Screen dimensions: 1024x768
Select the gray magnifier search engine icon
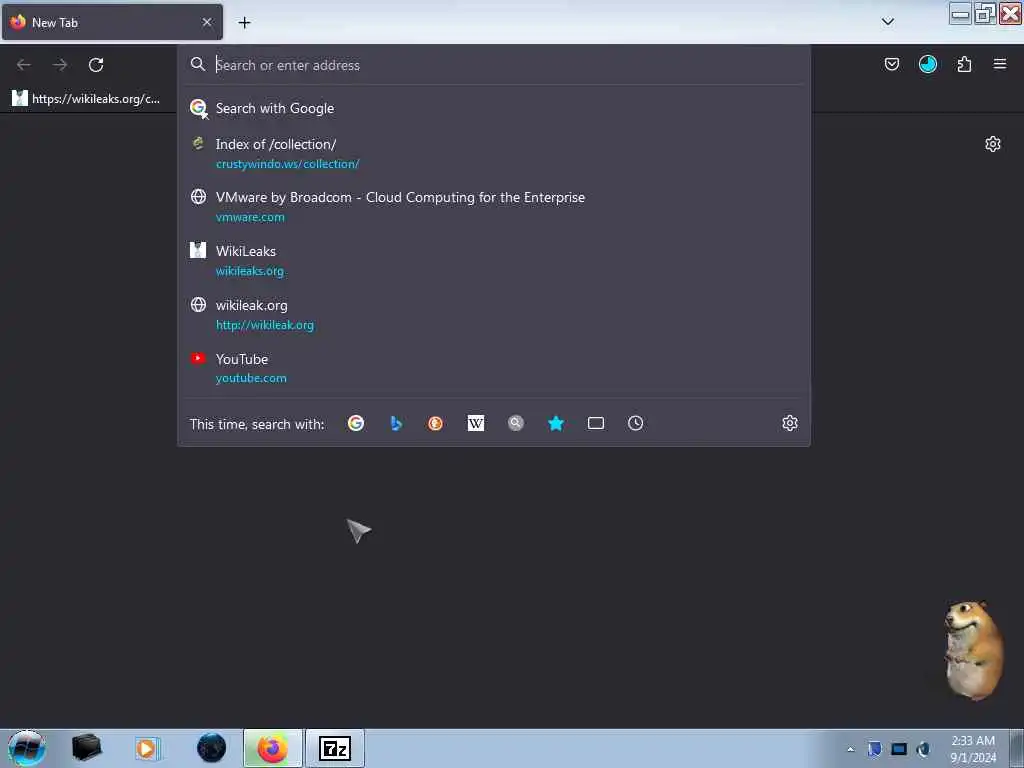click(x=516, y=423)
